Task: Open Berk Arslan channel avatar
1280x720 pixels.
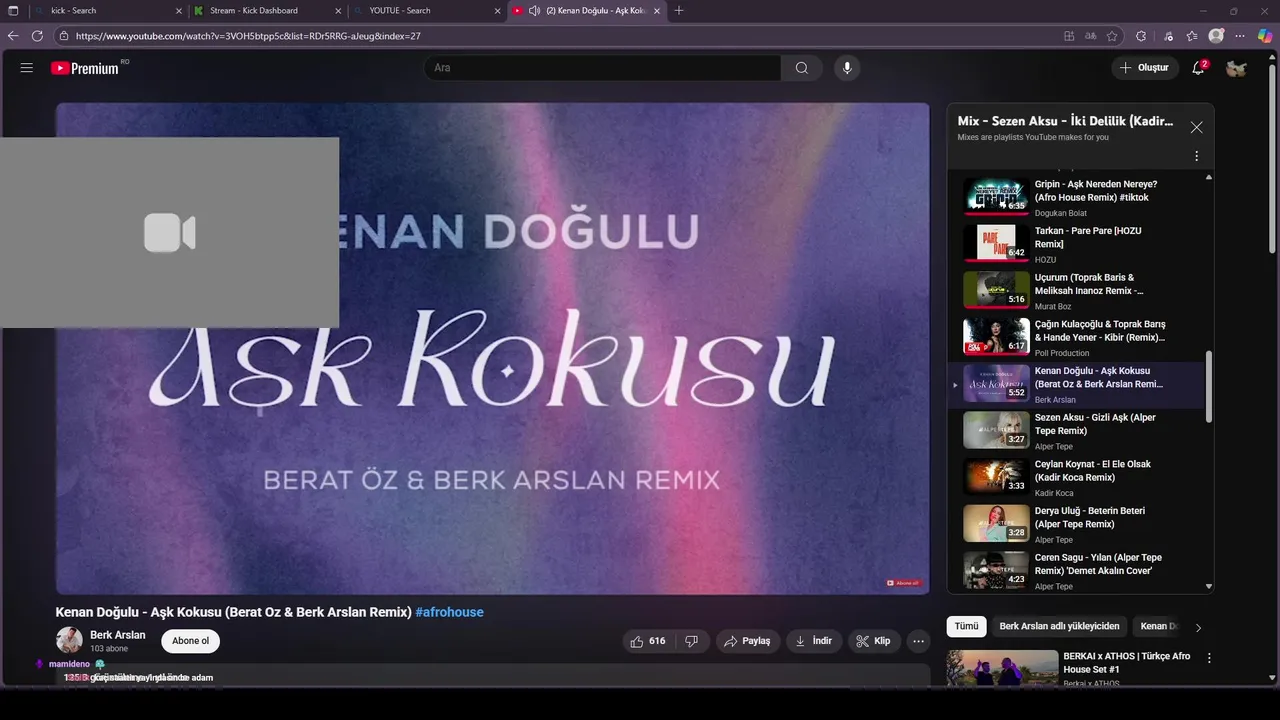Action: [69, 640]
